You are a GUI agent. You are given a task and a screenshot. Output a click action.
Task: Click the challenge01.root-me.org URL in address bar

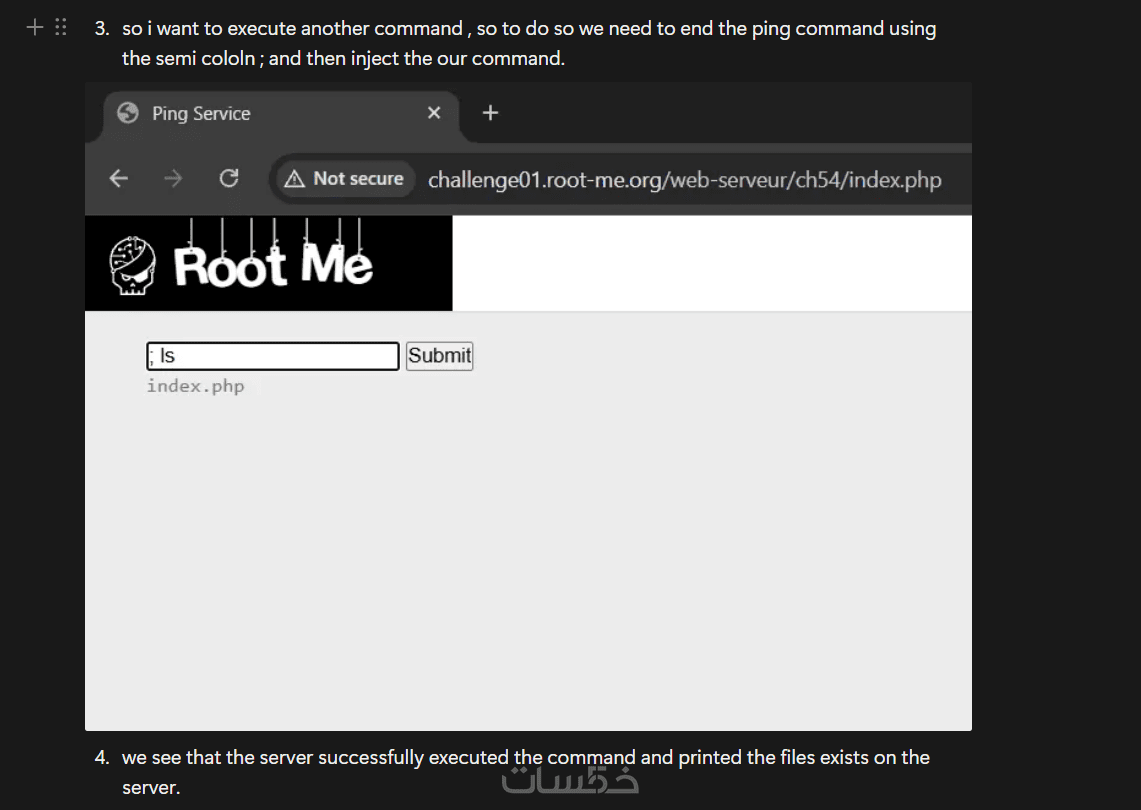(684, 180)
